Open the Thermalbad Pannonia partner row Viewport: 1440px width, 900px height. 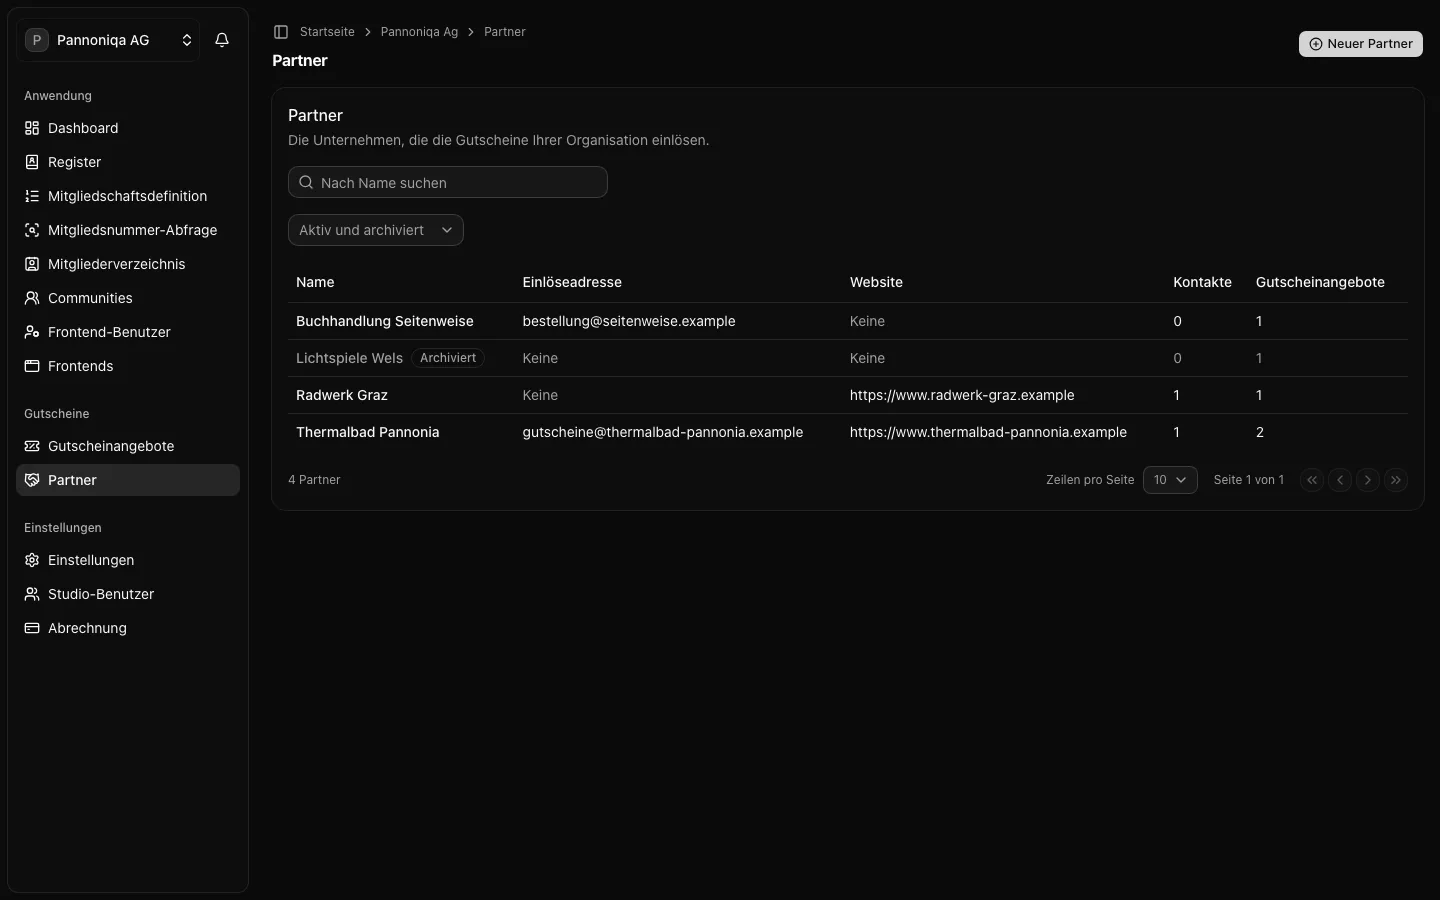tap(848, 432)
